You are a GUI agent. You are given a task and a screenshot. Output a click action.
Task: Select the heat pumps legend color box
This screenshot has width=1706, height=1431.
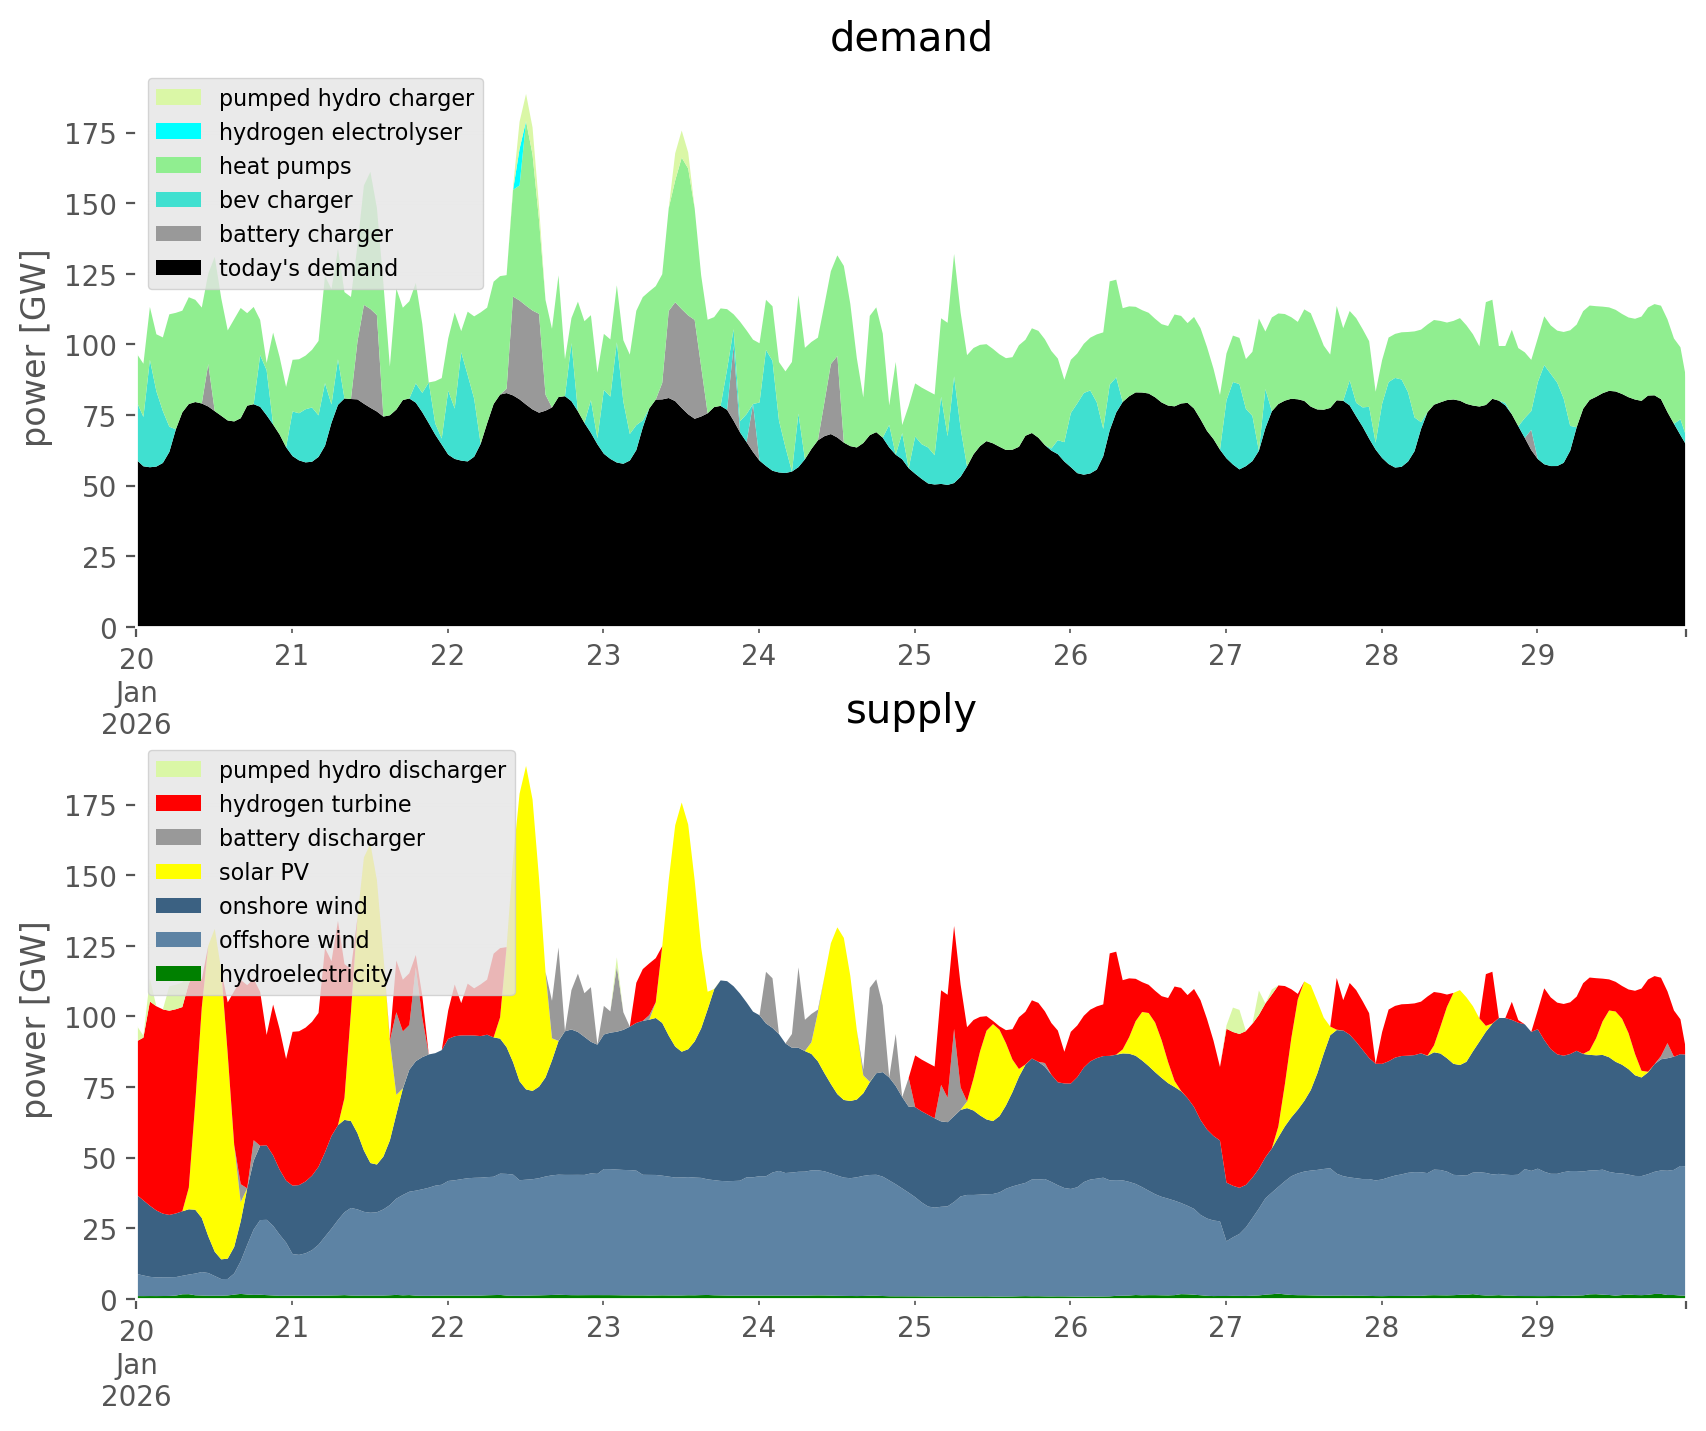coord(179,166)
